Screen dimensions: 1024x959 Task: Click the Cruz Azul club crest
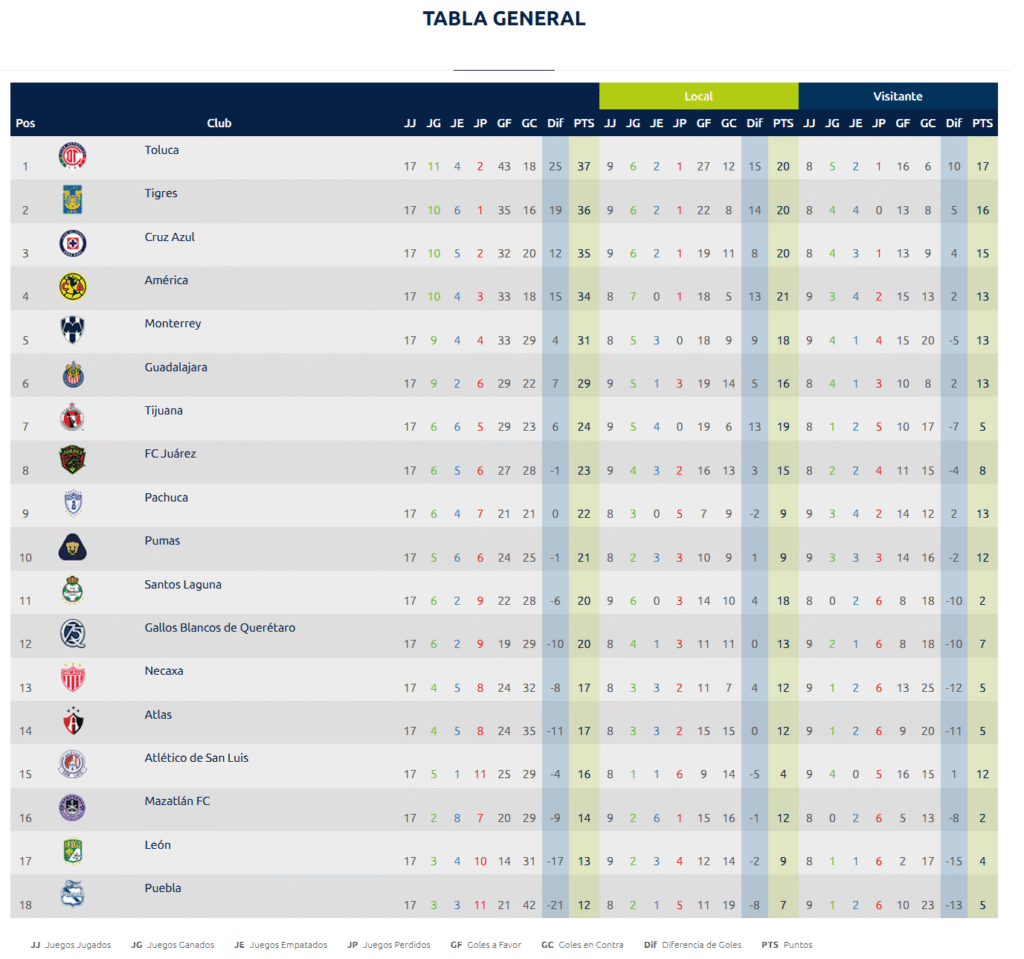73,243
